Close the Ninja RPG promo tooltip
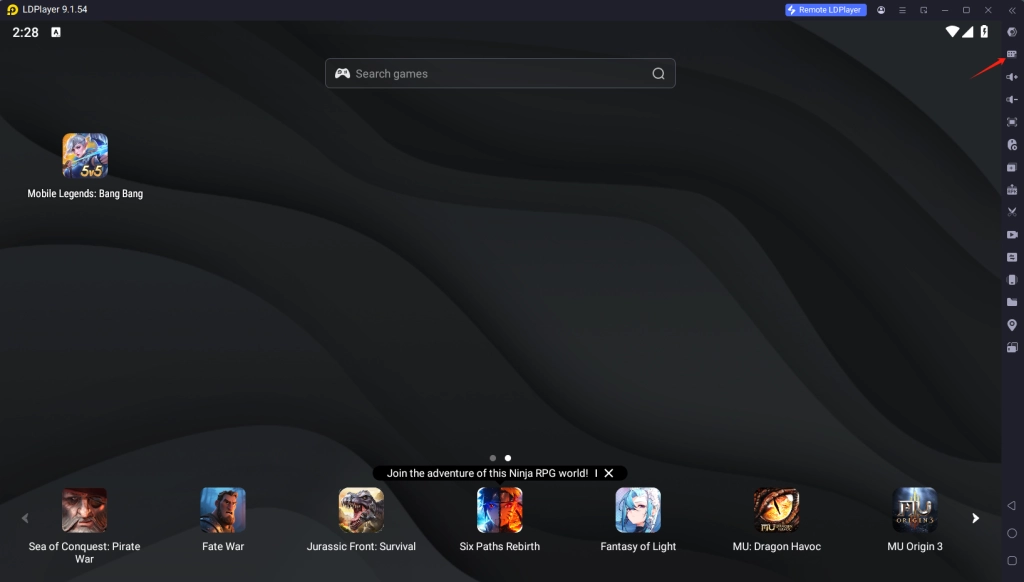The image size is (1024, 582). 609,473
